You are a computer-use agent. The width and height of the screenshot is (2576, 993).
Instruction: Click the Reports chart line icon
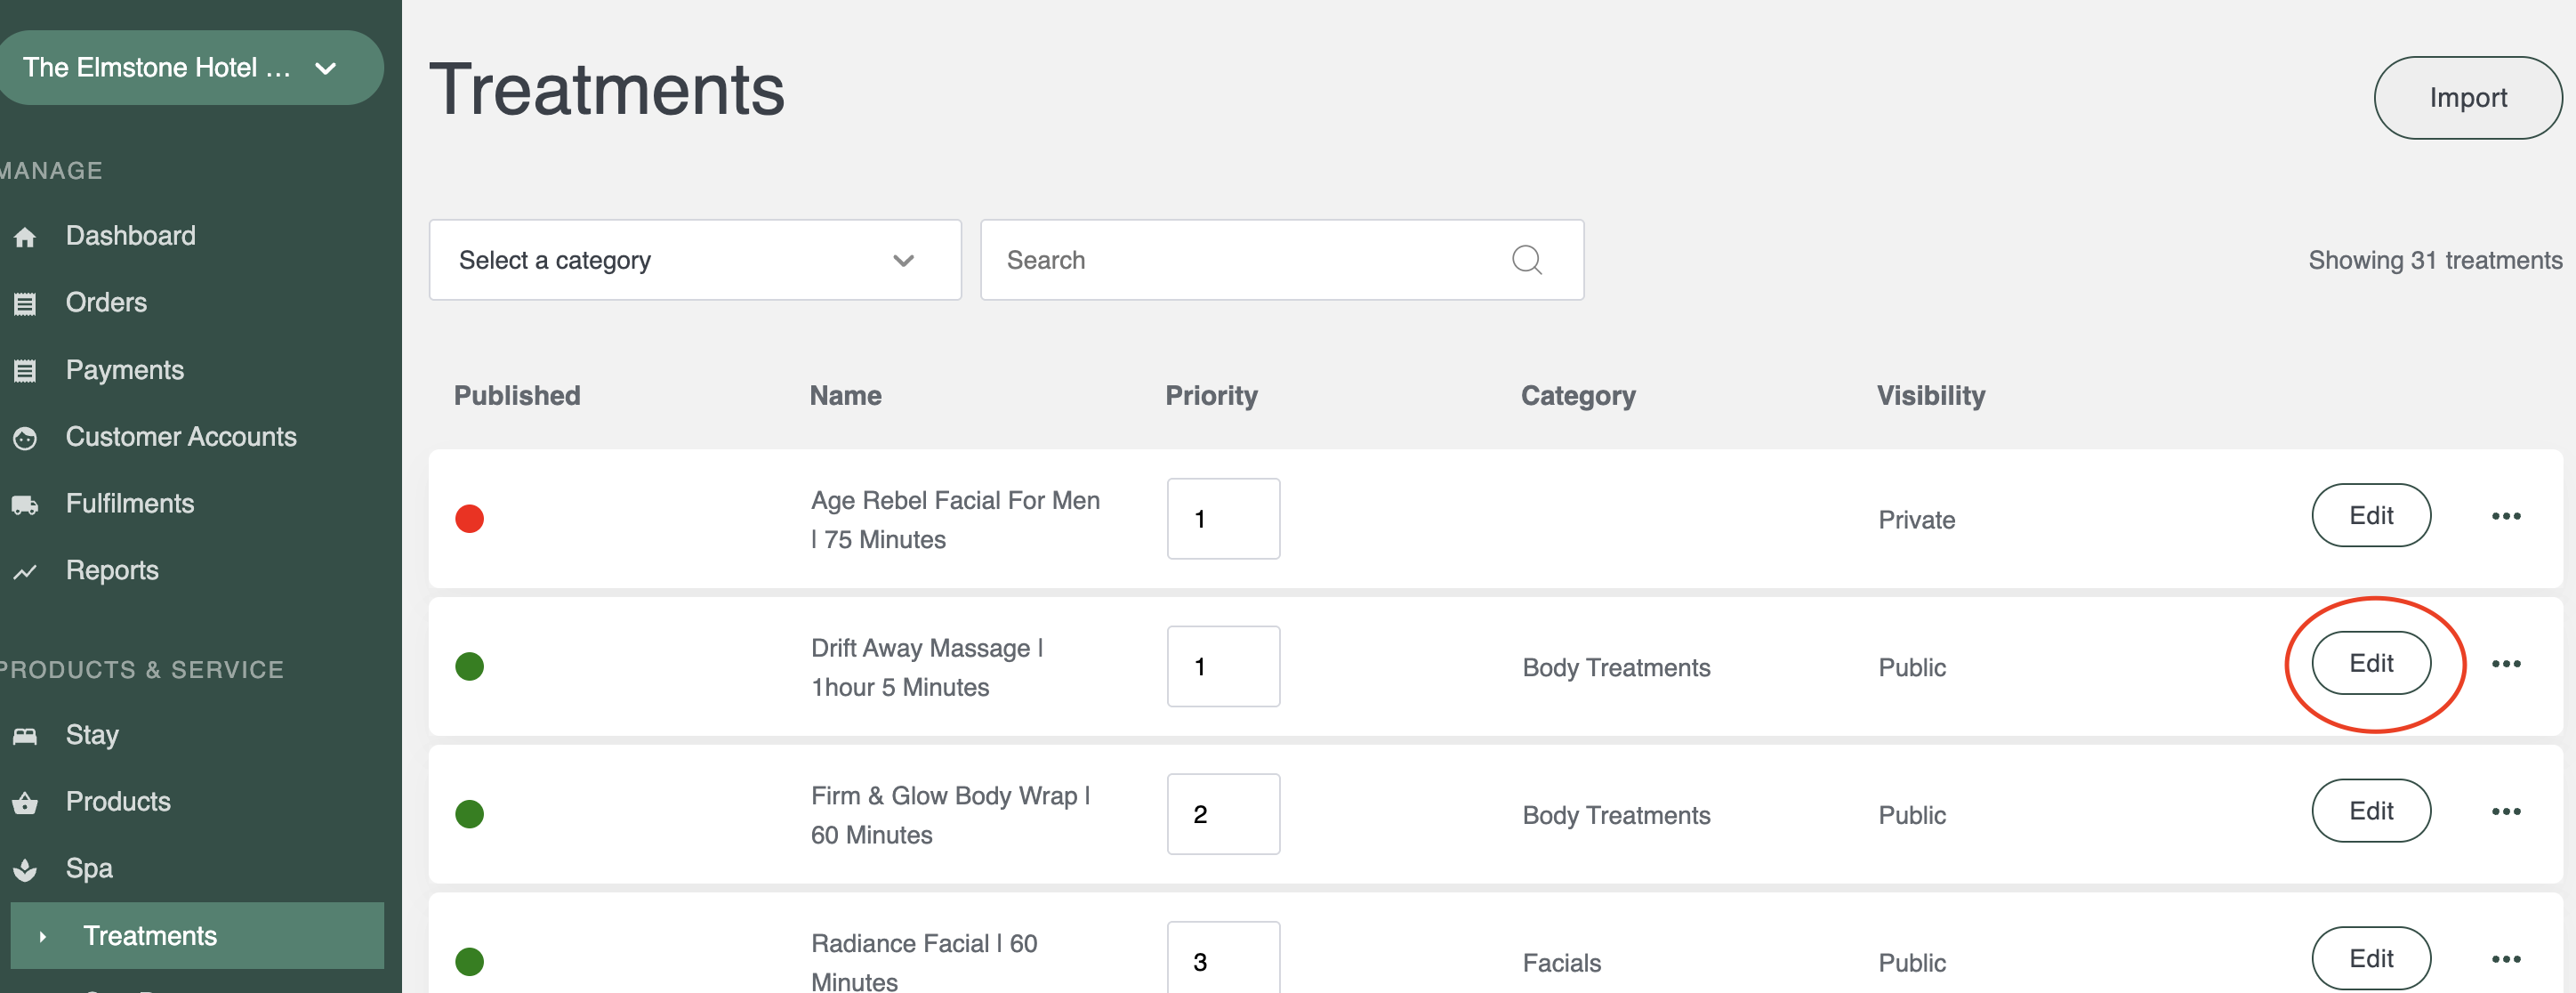click(25, 572)
